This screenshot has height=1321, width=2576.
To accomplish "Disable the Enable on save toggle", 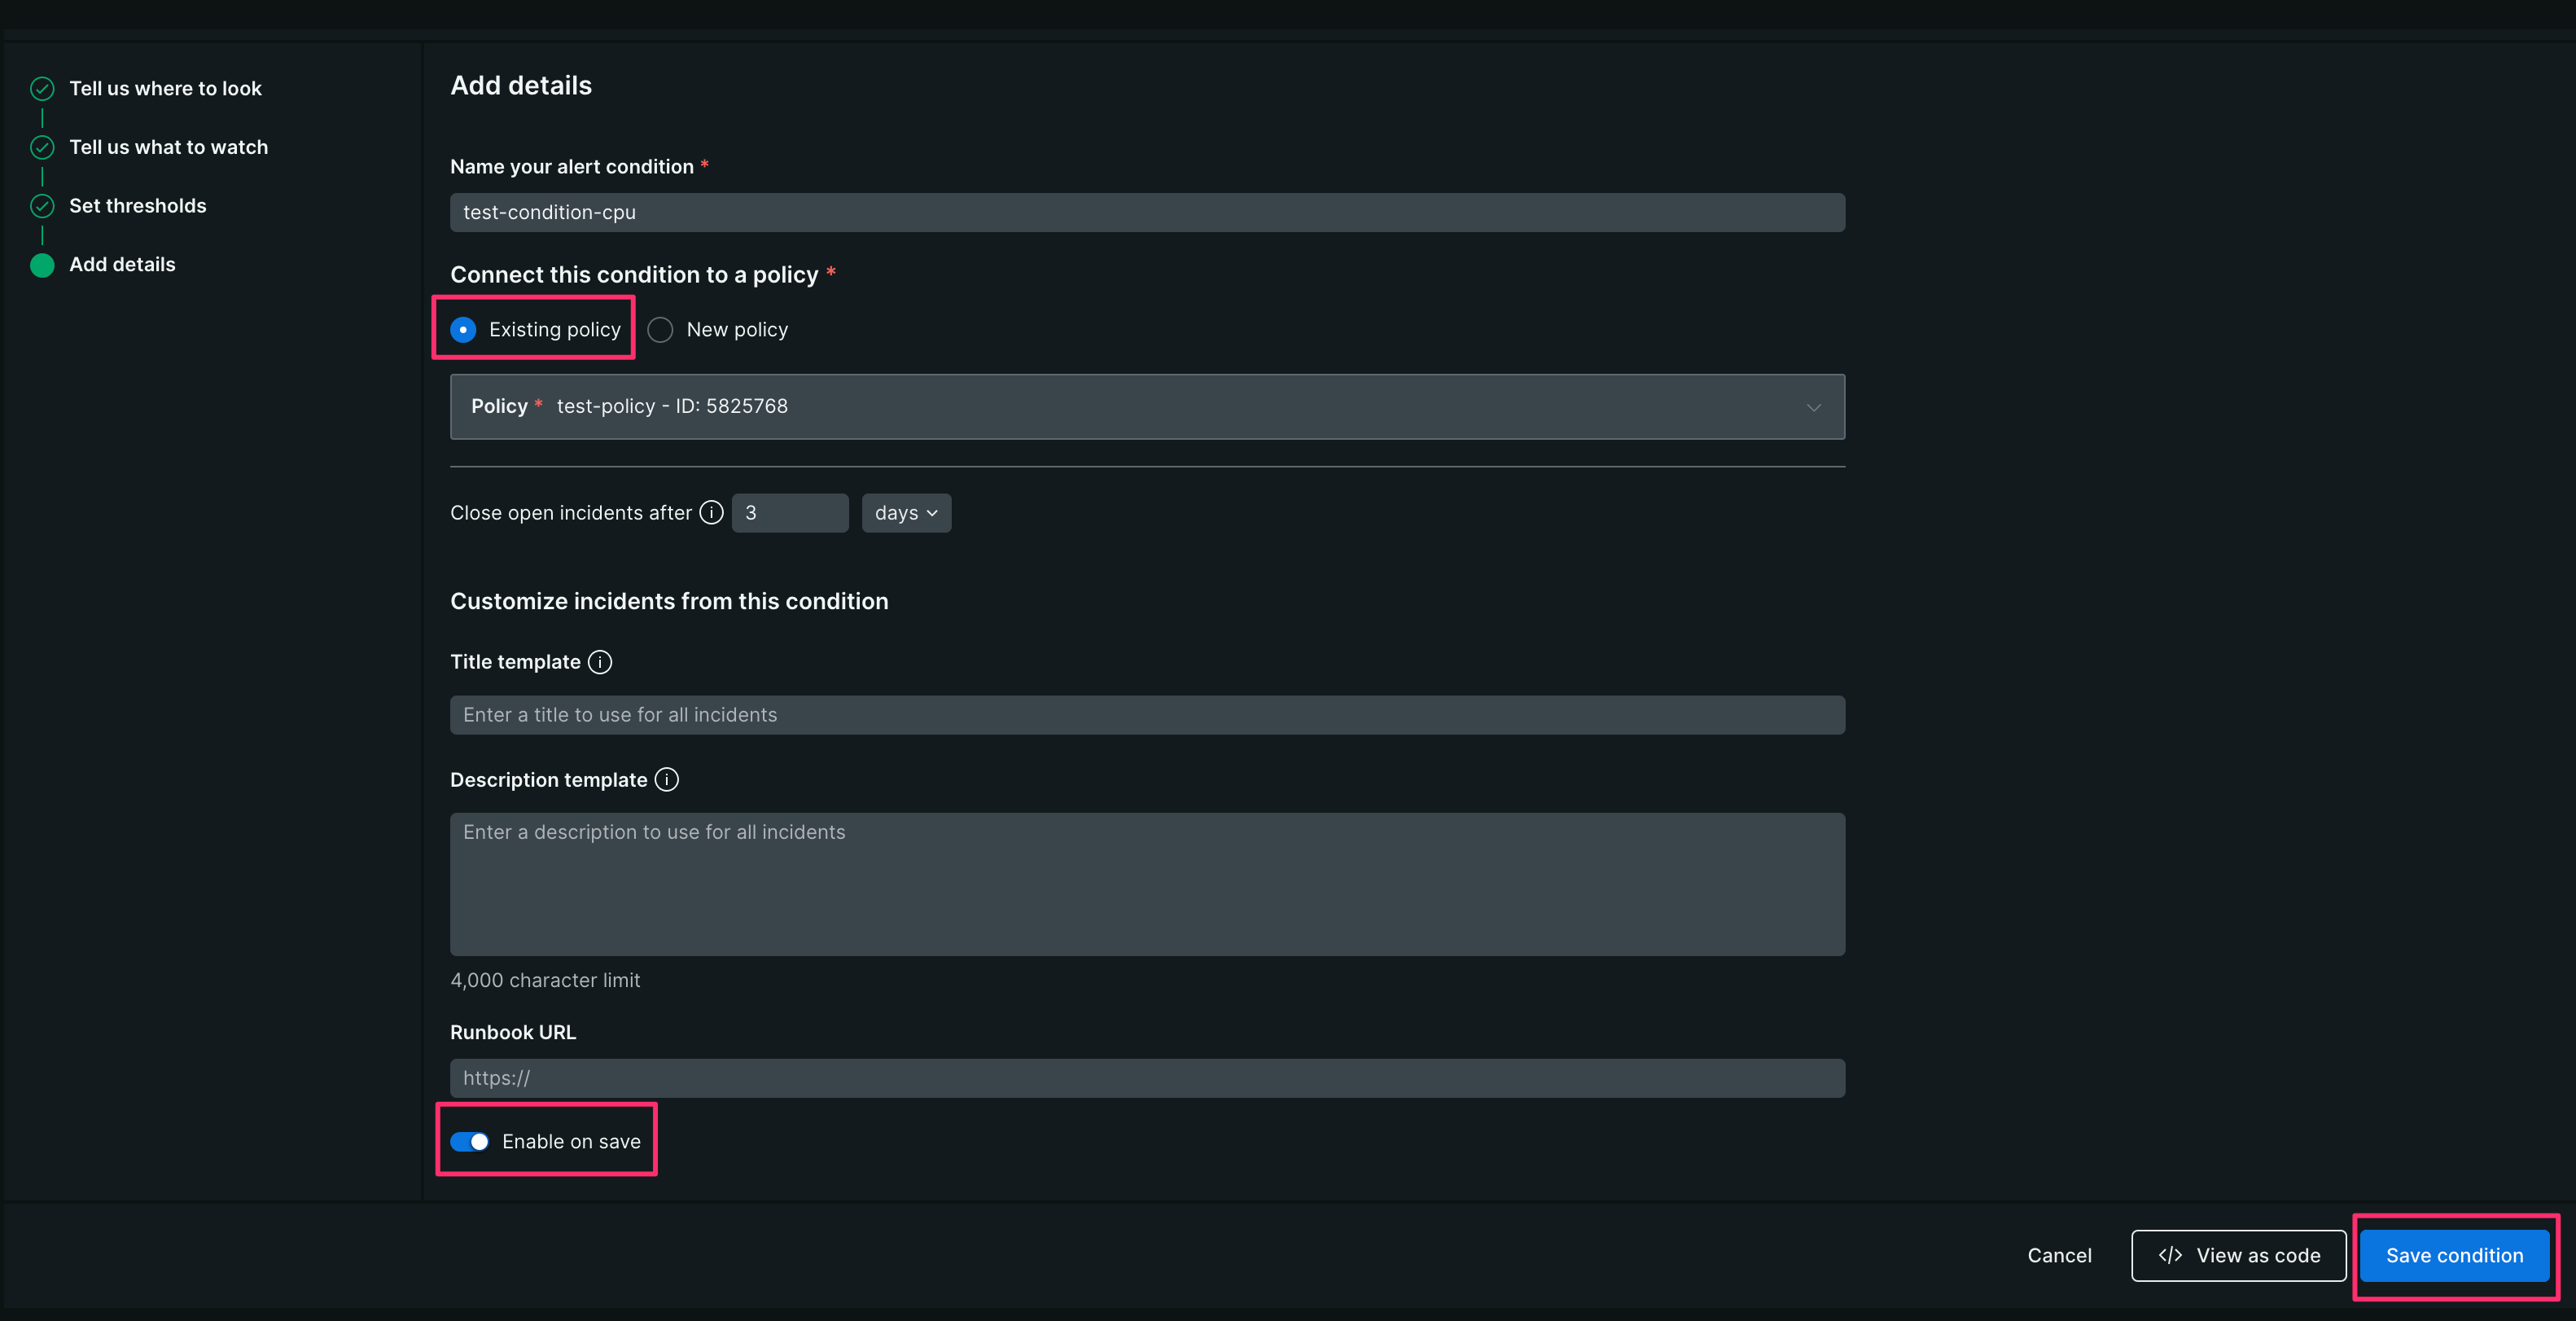I will coord(470,1141).
